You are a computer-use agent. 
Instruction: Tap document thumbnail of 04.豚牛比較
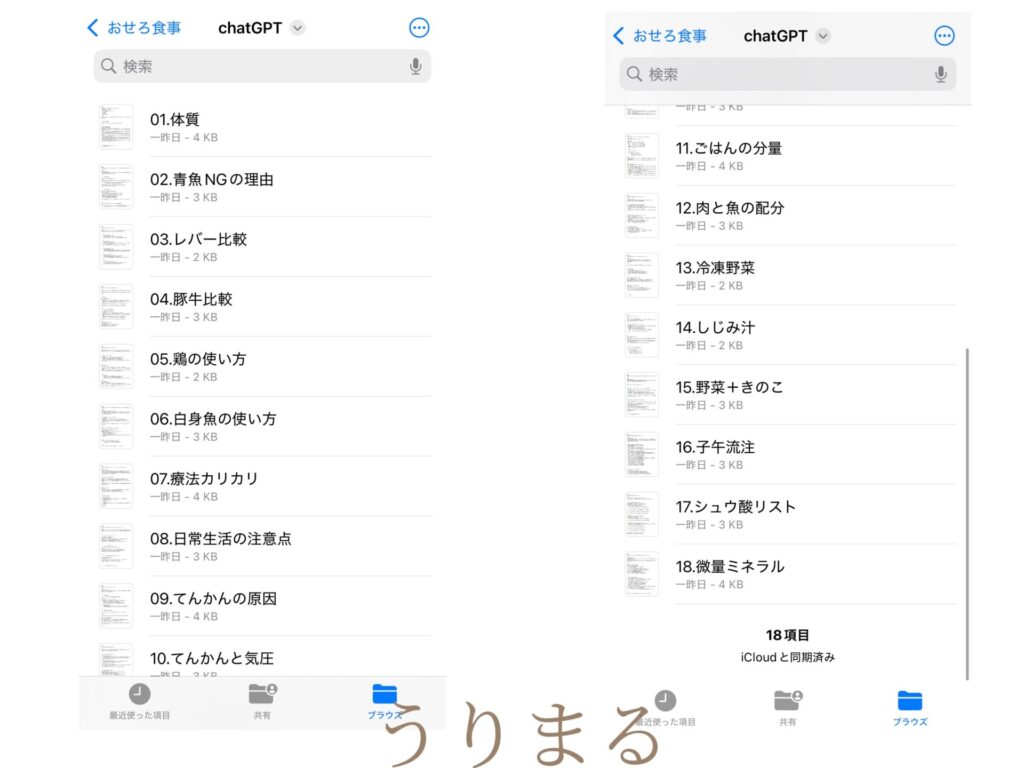[x=116, y=307]
